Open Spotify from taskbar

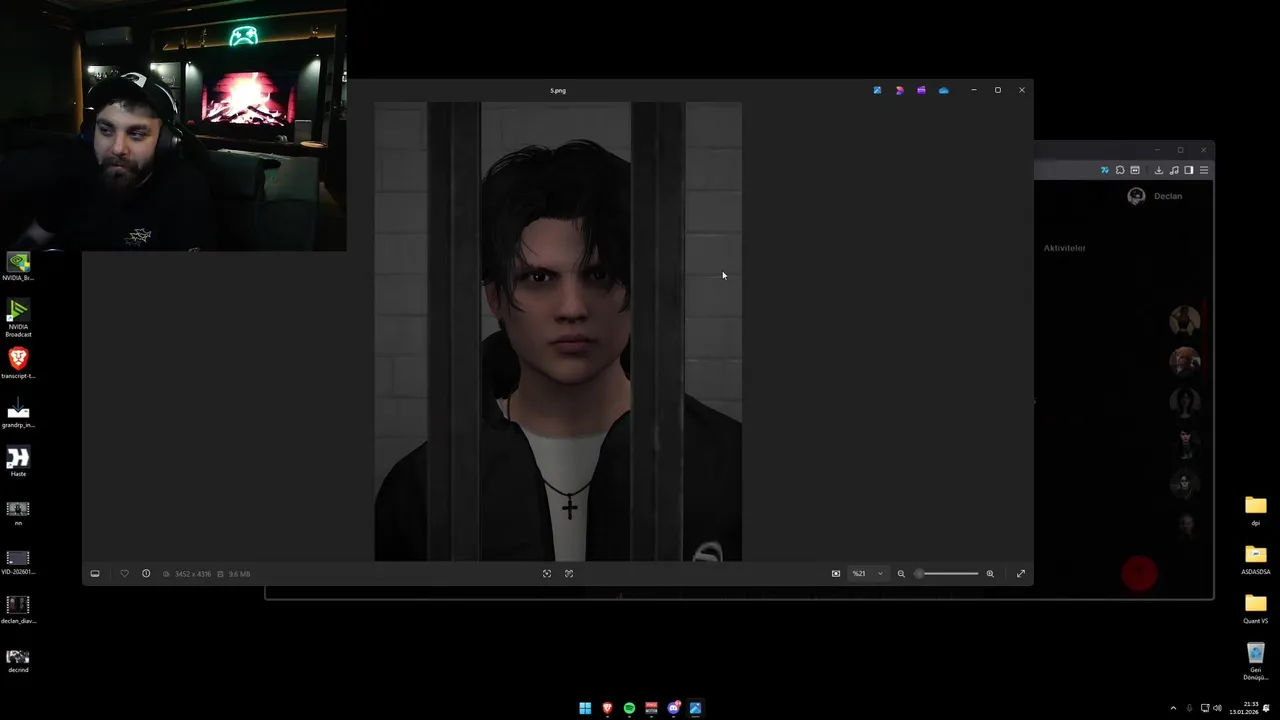pyautogui.click(x=629, y=708)
